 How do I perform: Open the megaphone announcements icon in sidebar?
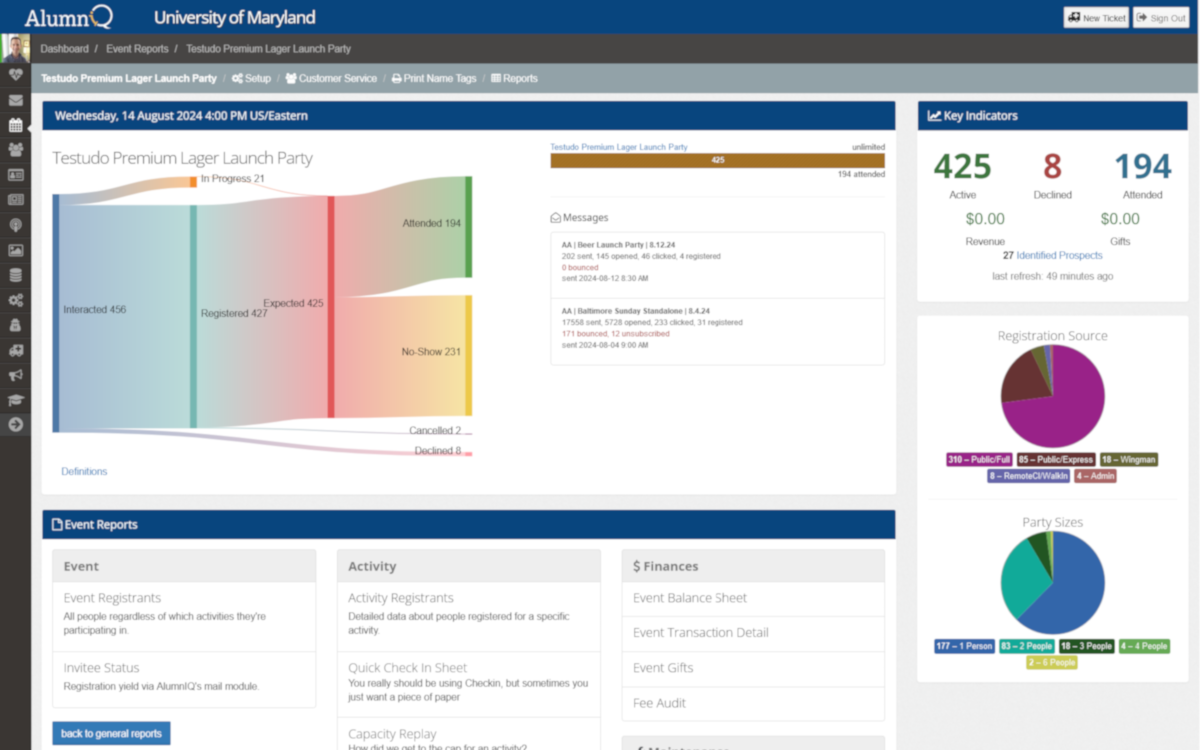tap(15, 375)
